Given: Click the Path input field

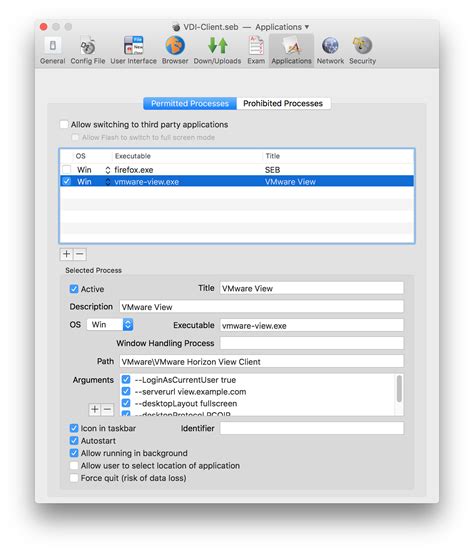Looking at the screenshot, I should (x=261, y=361).
